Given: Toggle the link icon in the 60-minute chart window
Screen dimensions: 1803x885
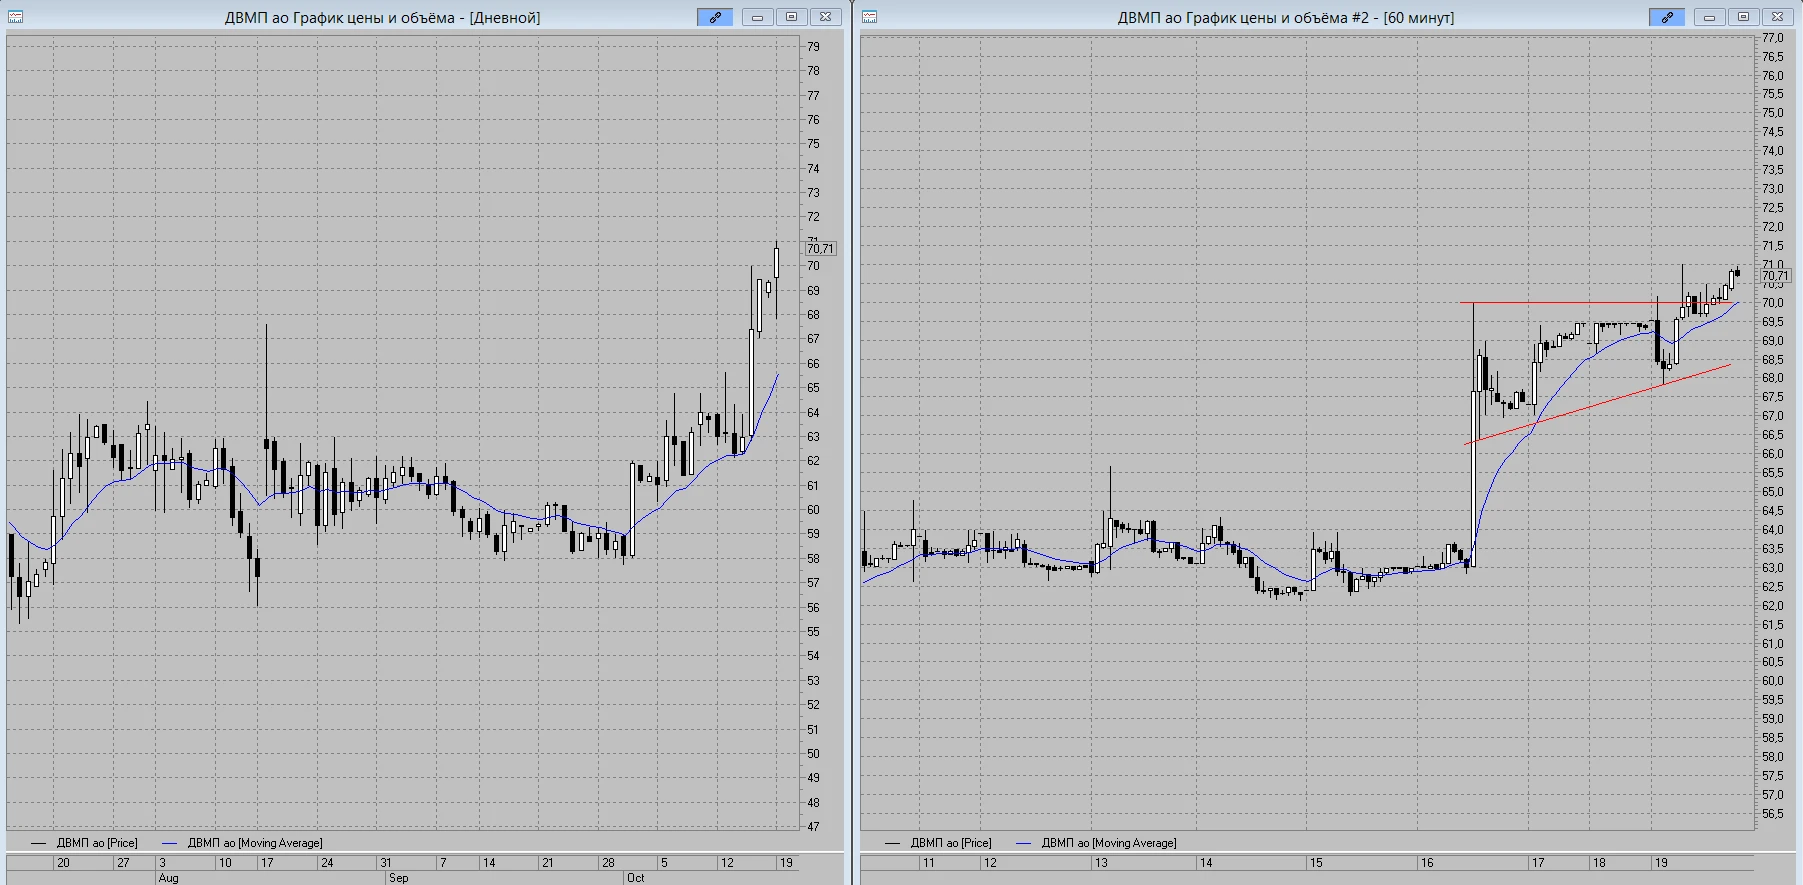Looking at the screenshot, I should click(1667, 17).
